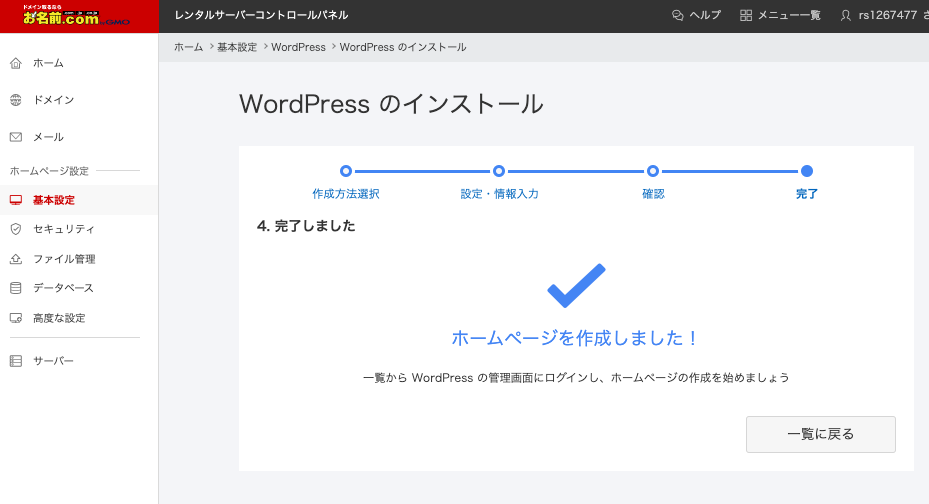Click the 設定・情報入力 step circle

click(x=499, y=171)
